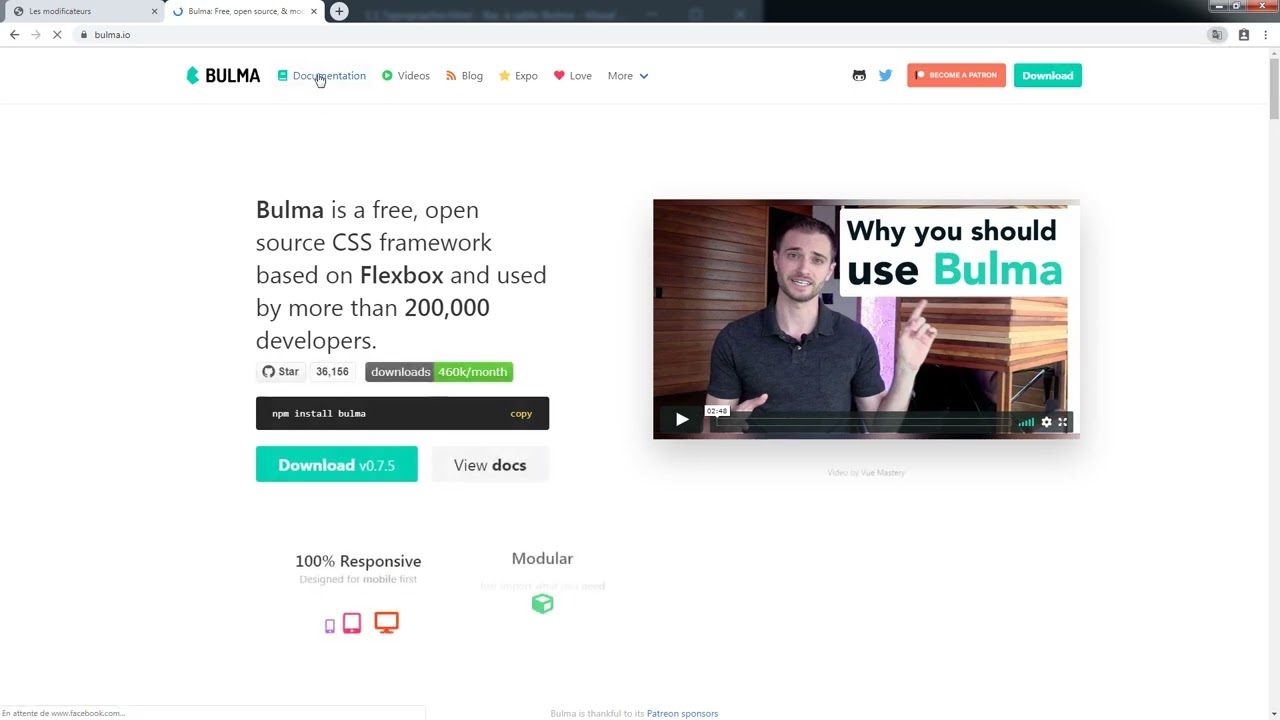Open the Twitter bird icon link

click(x=885, y=75)
